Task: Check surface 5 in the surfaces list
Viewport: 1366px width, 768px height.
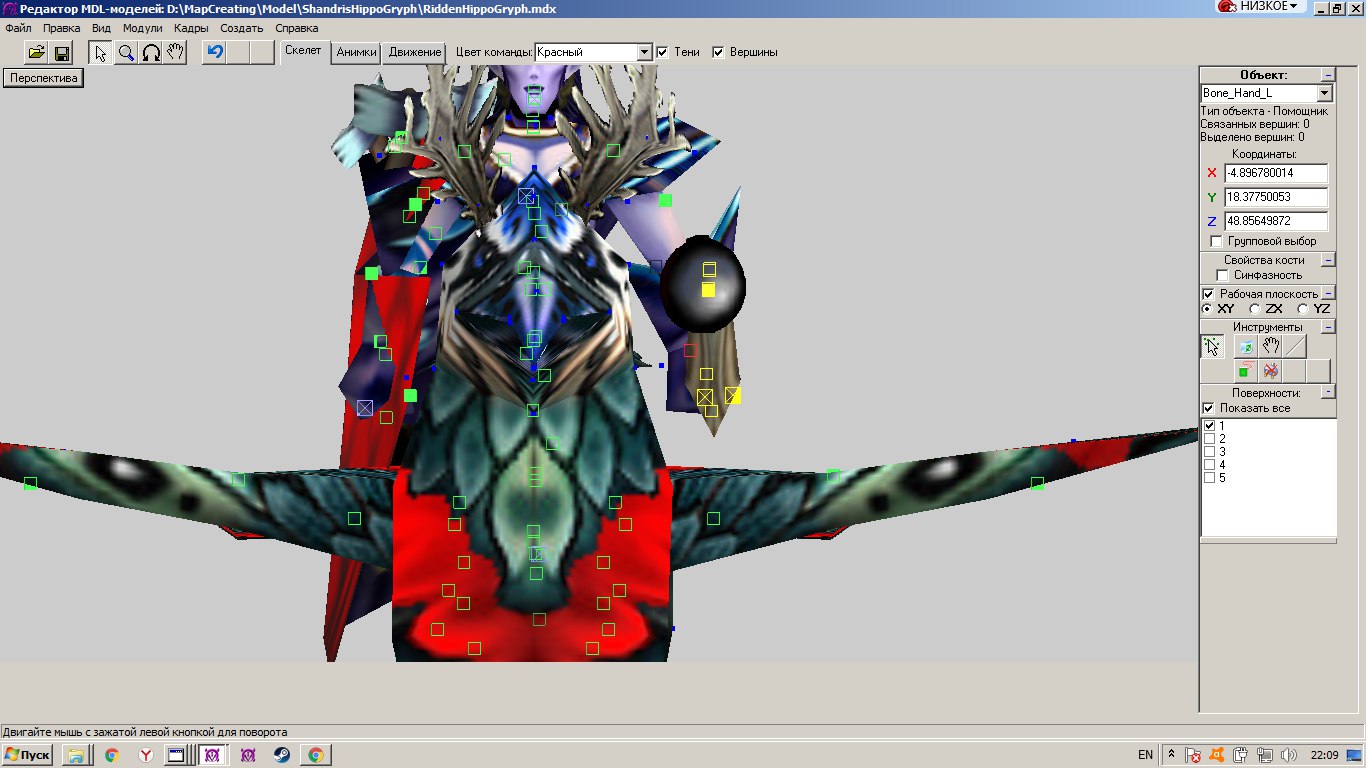Action: tap(1210, 478)
